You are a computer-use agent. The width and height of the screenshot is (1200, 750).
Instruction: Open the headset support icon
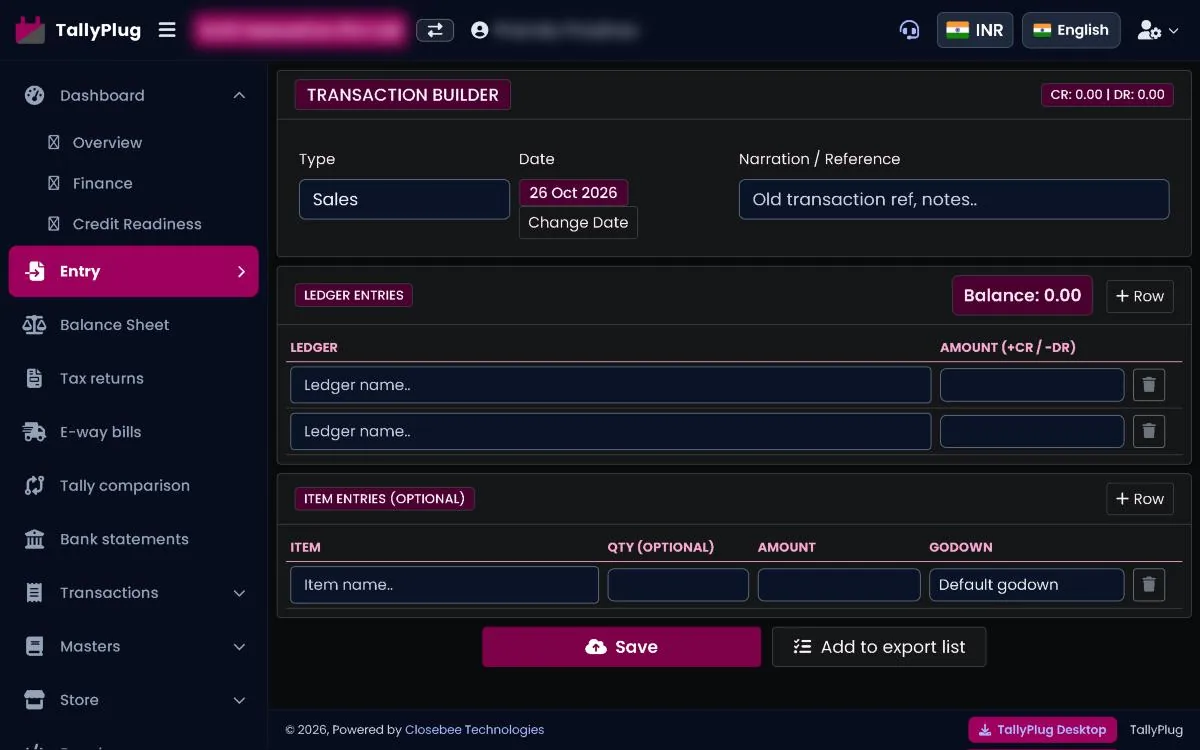pos(909,30)
